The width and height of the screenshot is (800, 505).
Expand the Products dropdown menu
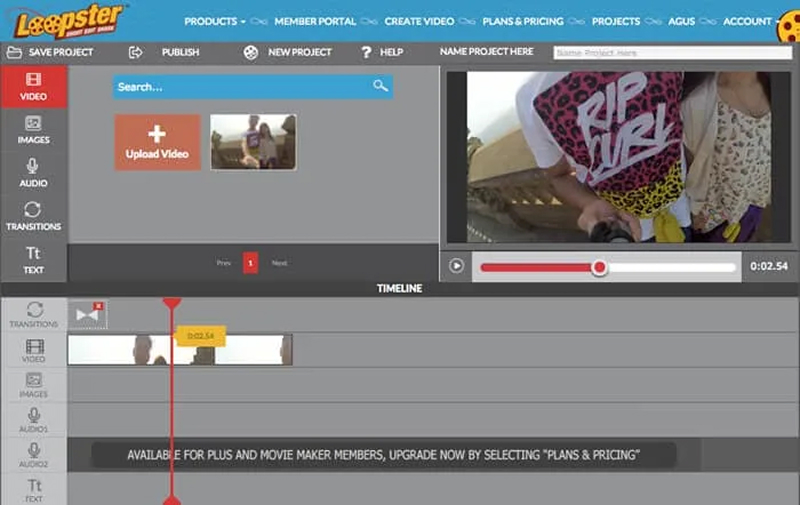pos(215,21)
